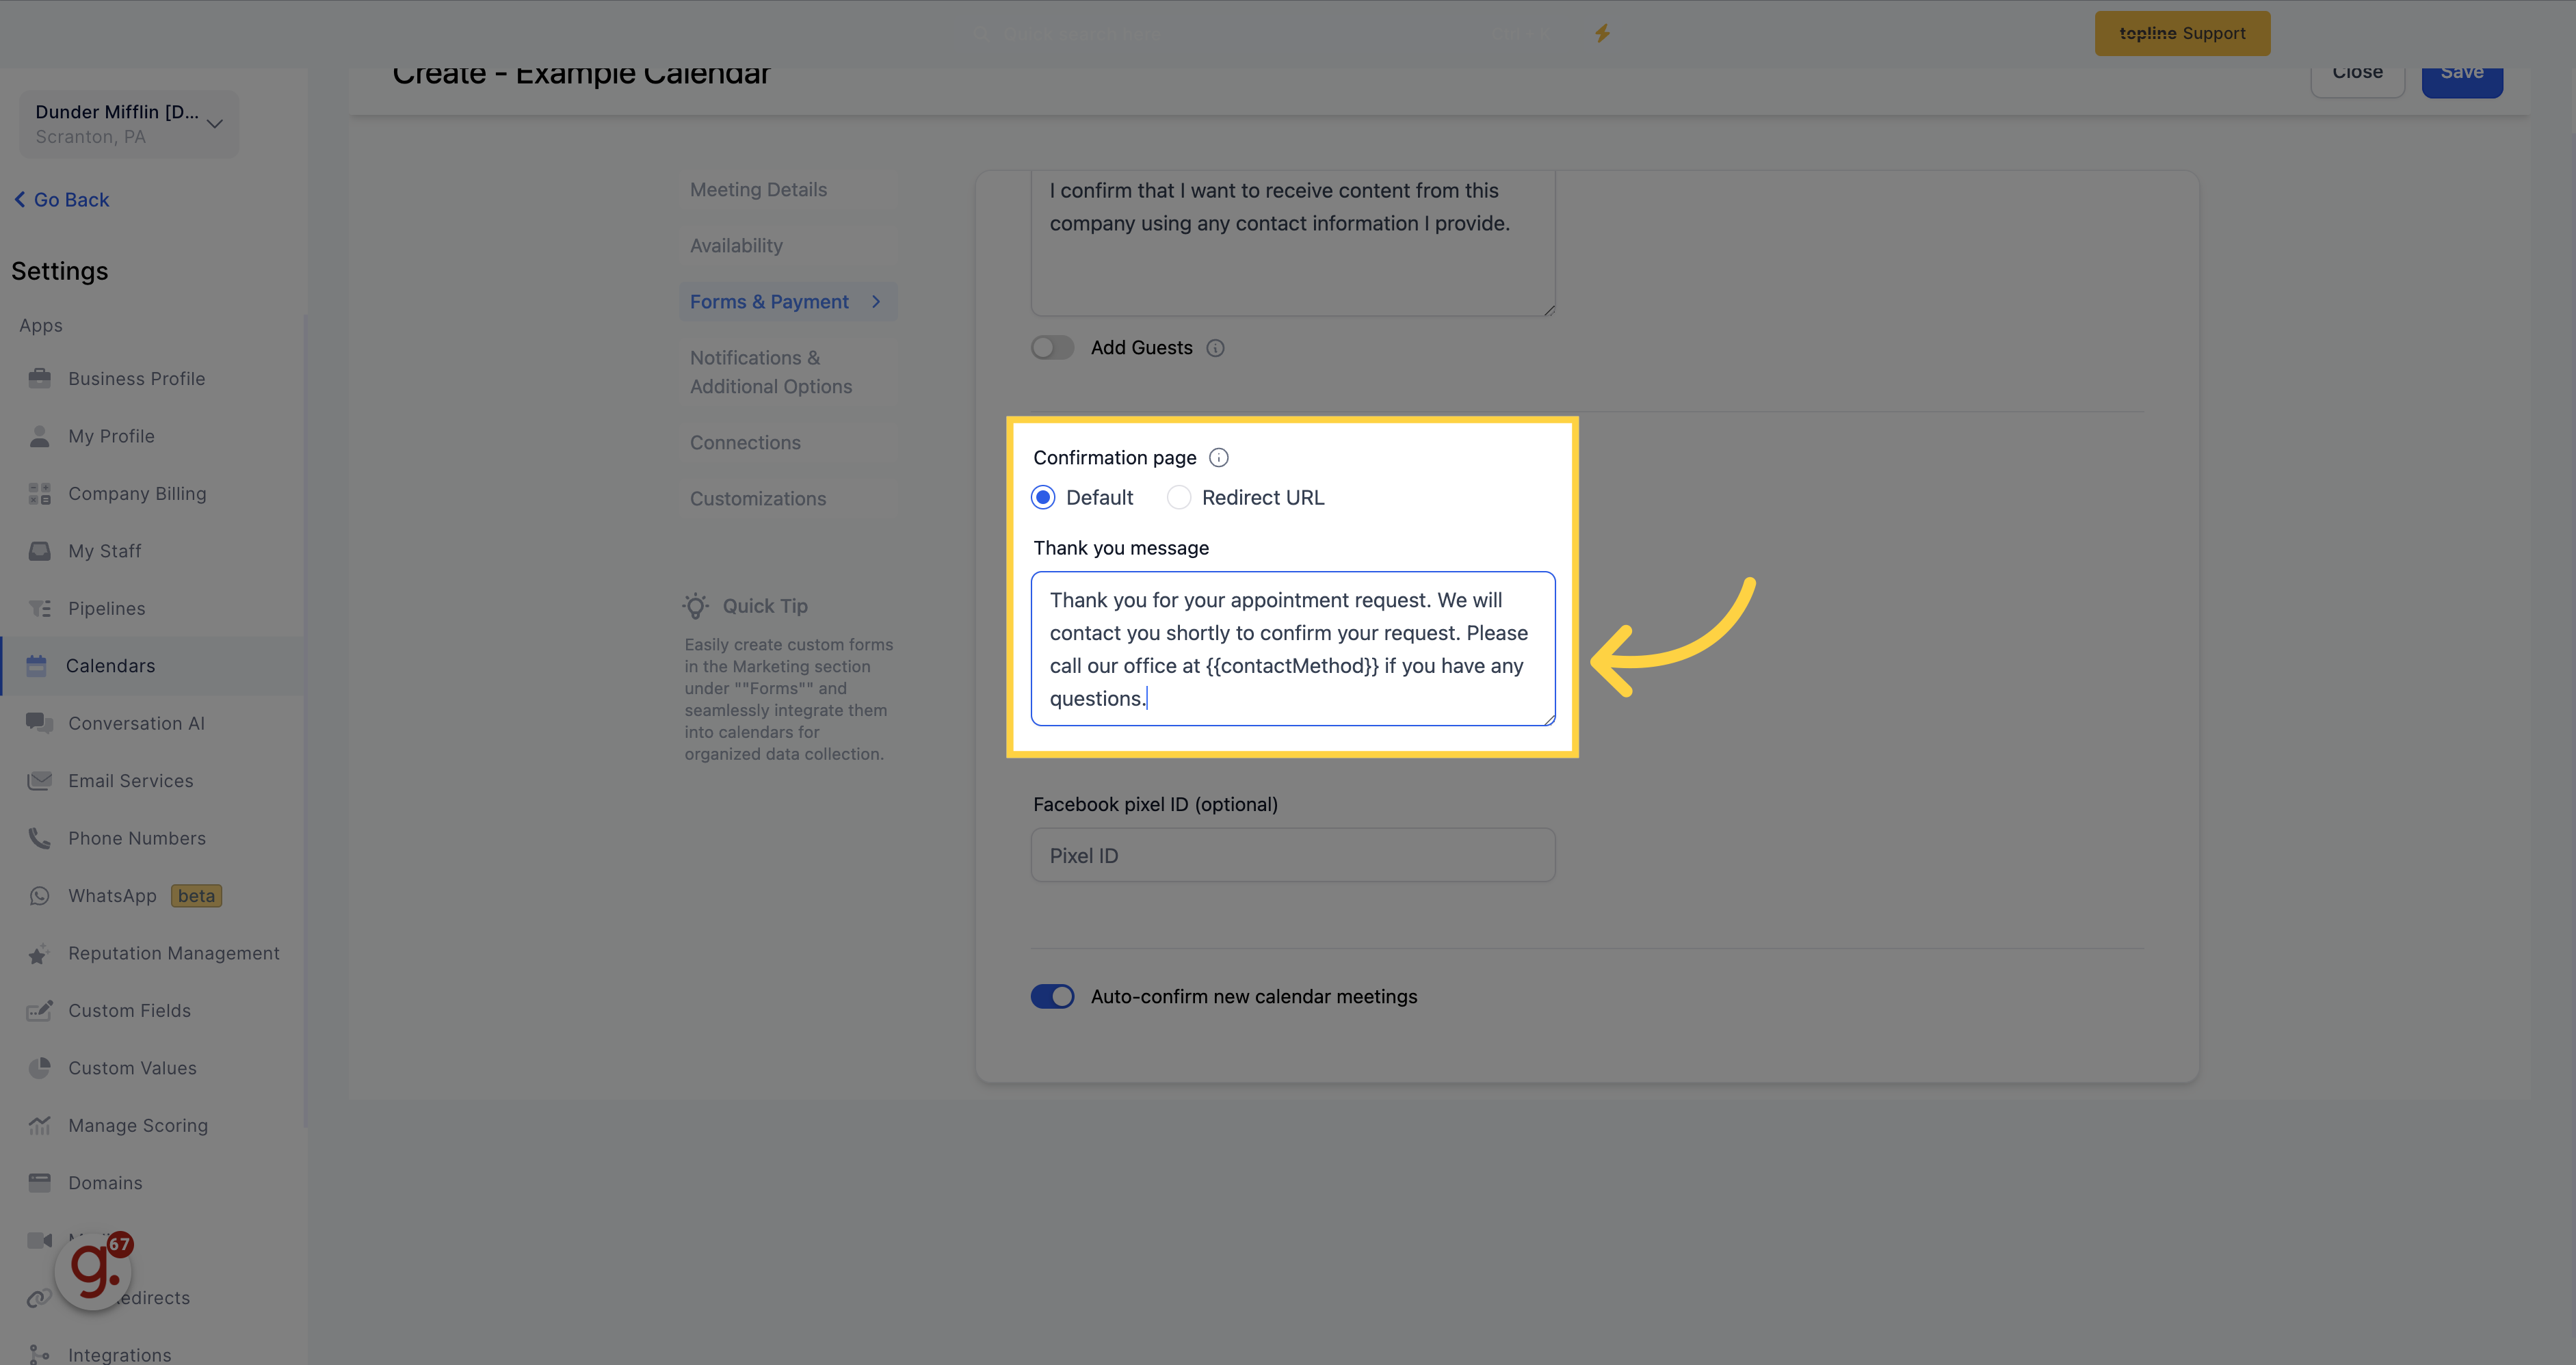Viewport: 2576px width, 1365px height.
Task: Disable Auto-confirm new calendar meetings switch
Action: [x=1052, y=997]
